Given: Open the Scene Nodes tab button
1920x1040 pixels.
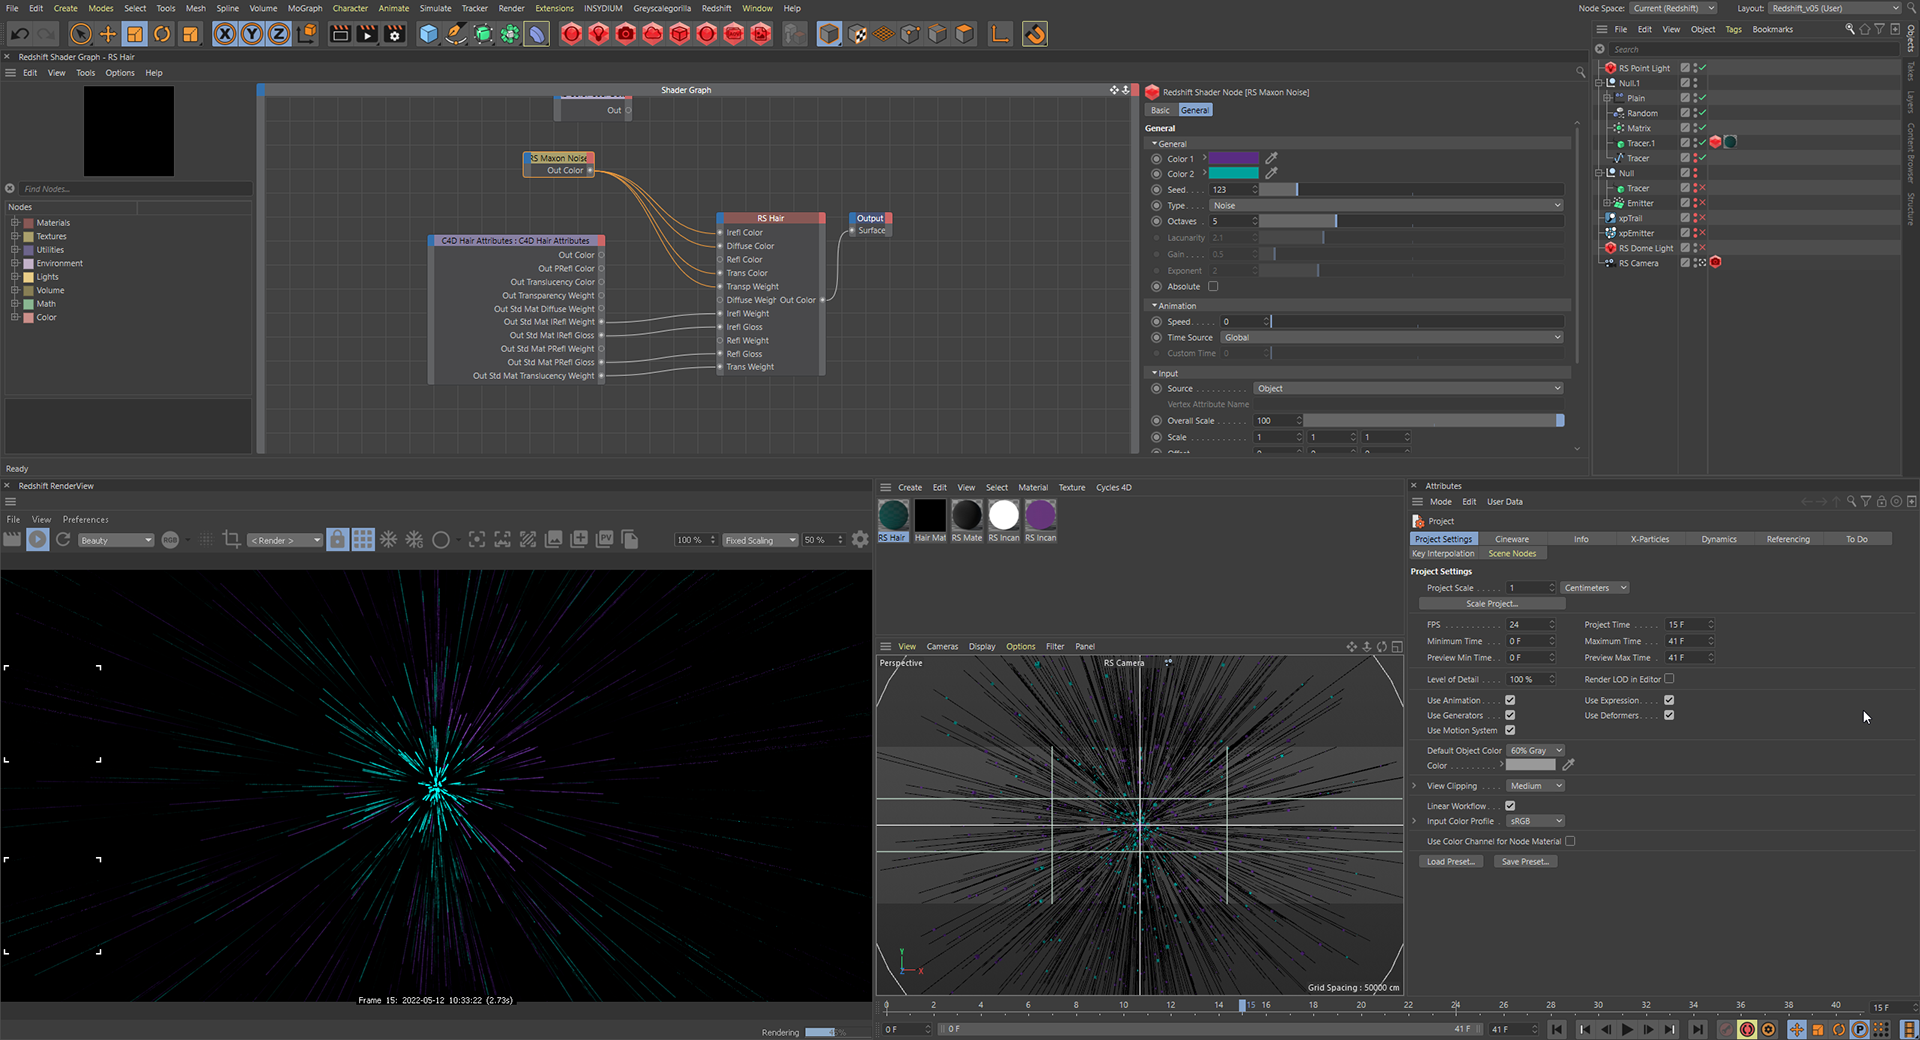Looking at the screenshot, I should click(x=1512, y=553).
